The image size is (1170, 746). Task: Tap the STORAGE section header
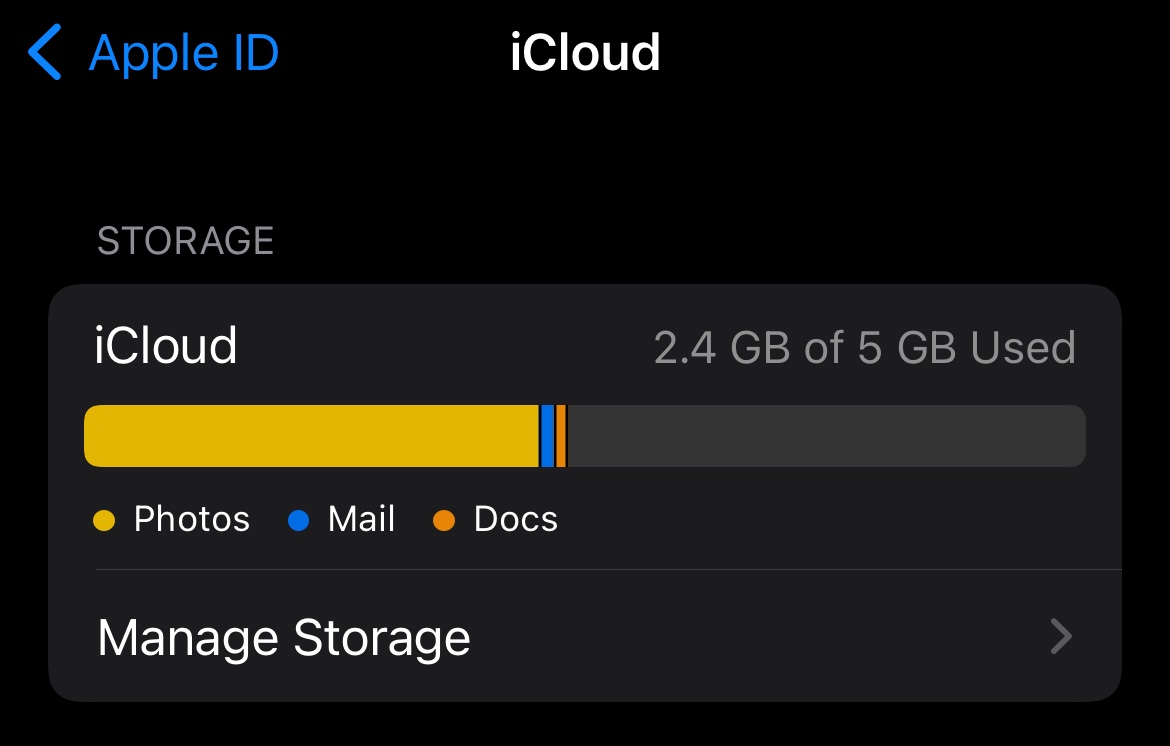[x=185, y=241]
